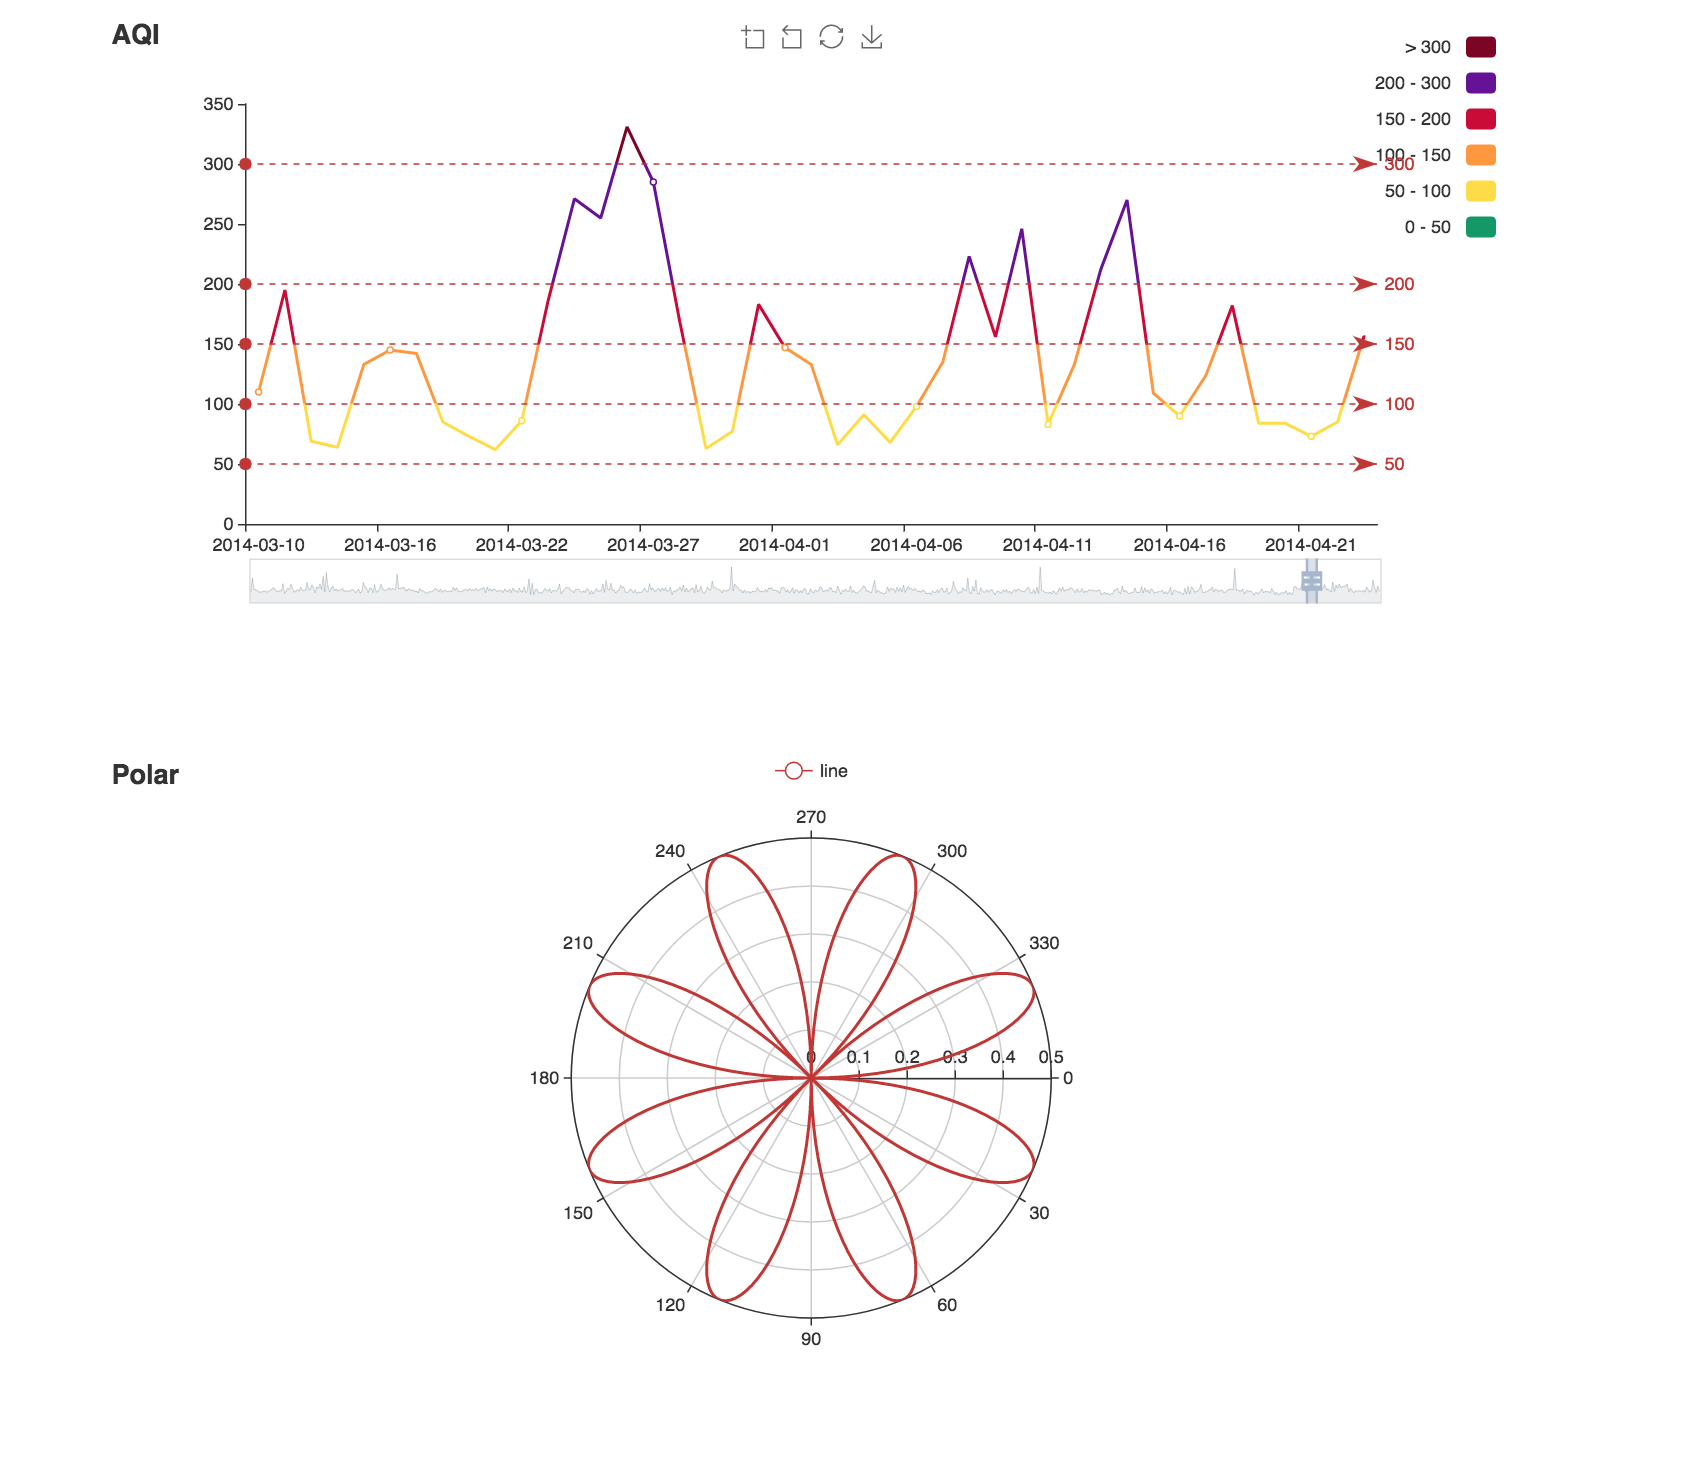Click the circle symbol in the Polar line legend
This screenshot has height=1464, width=1702.
792,770
